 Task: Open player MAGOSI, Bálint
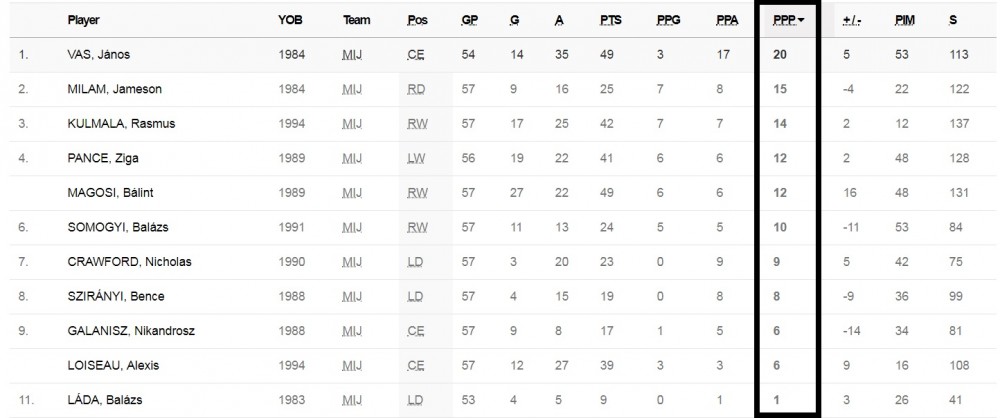(110, 193)
